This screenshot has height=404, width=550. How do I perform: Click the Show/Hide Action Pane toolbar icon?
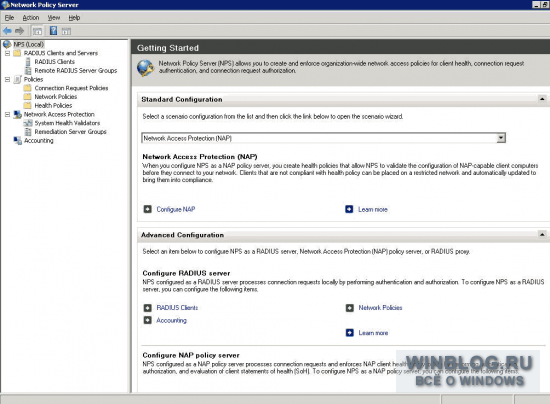point(66,31)
